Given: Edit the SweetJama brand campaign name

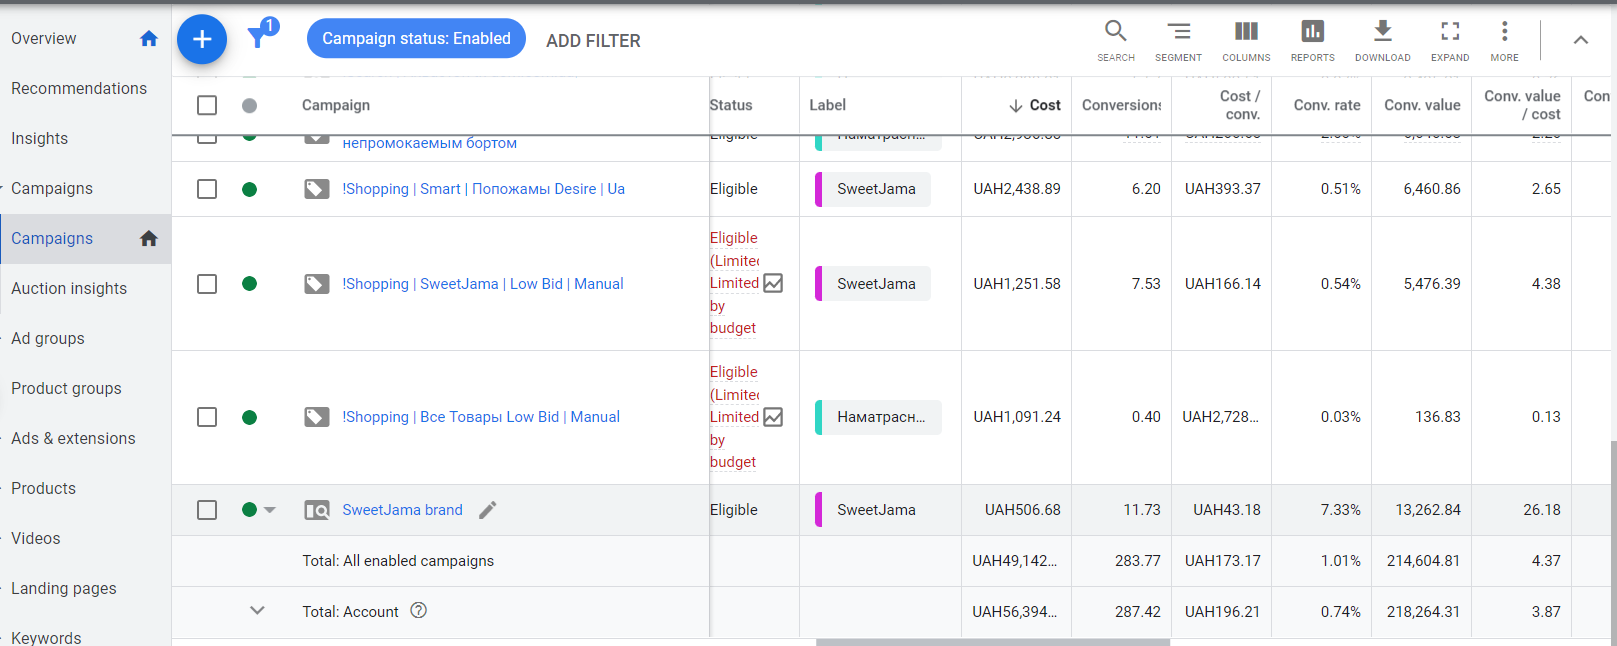Looking at the screenshot, I should tap(488, 510).
